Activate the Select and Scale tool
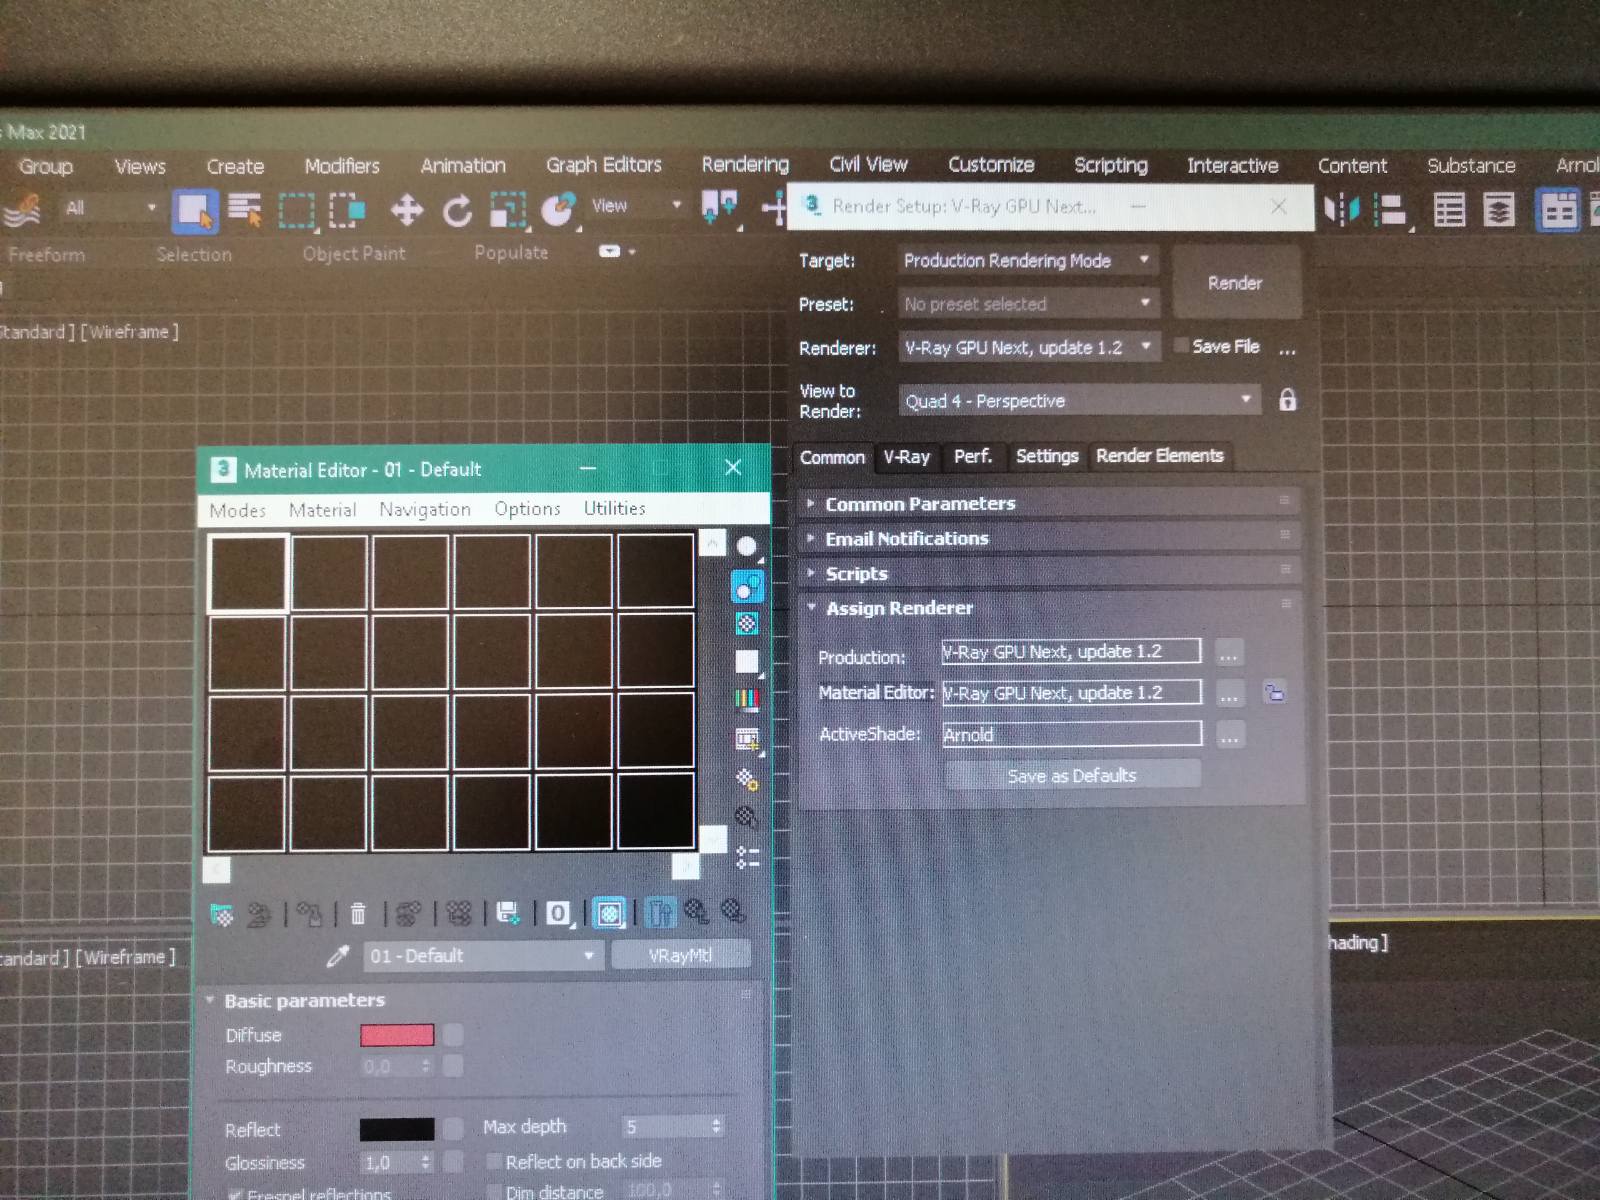This screenshot has height=1200, width=1600. point(508,210)
